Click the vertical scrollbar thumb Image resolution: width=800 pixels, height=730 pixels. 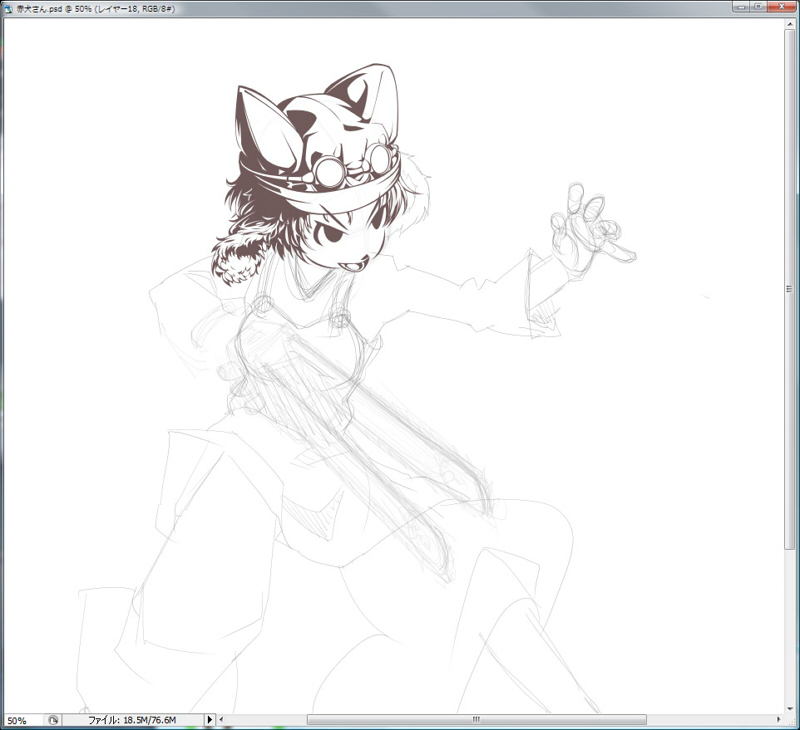(x=790, y=289)
